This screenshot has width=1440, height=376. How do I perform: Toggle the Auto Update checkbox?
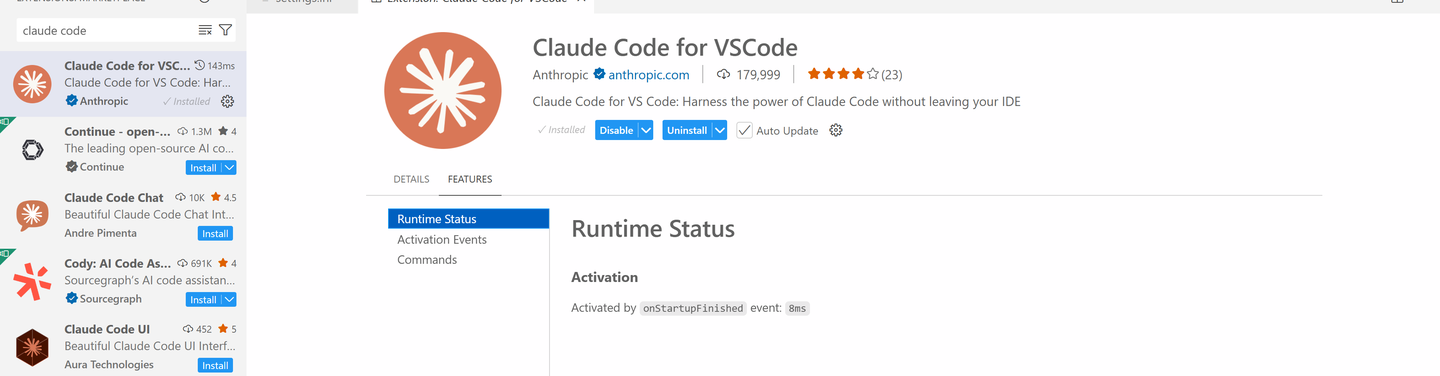point(744,130)
